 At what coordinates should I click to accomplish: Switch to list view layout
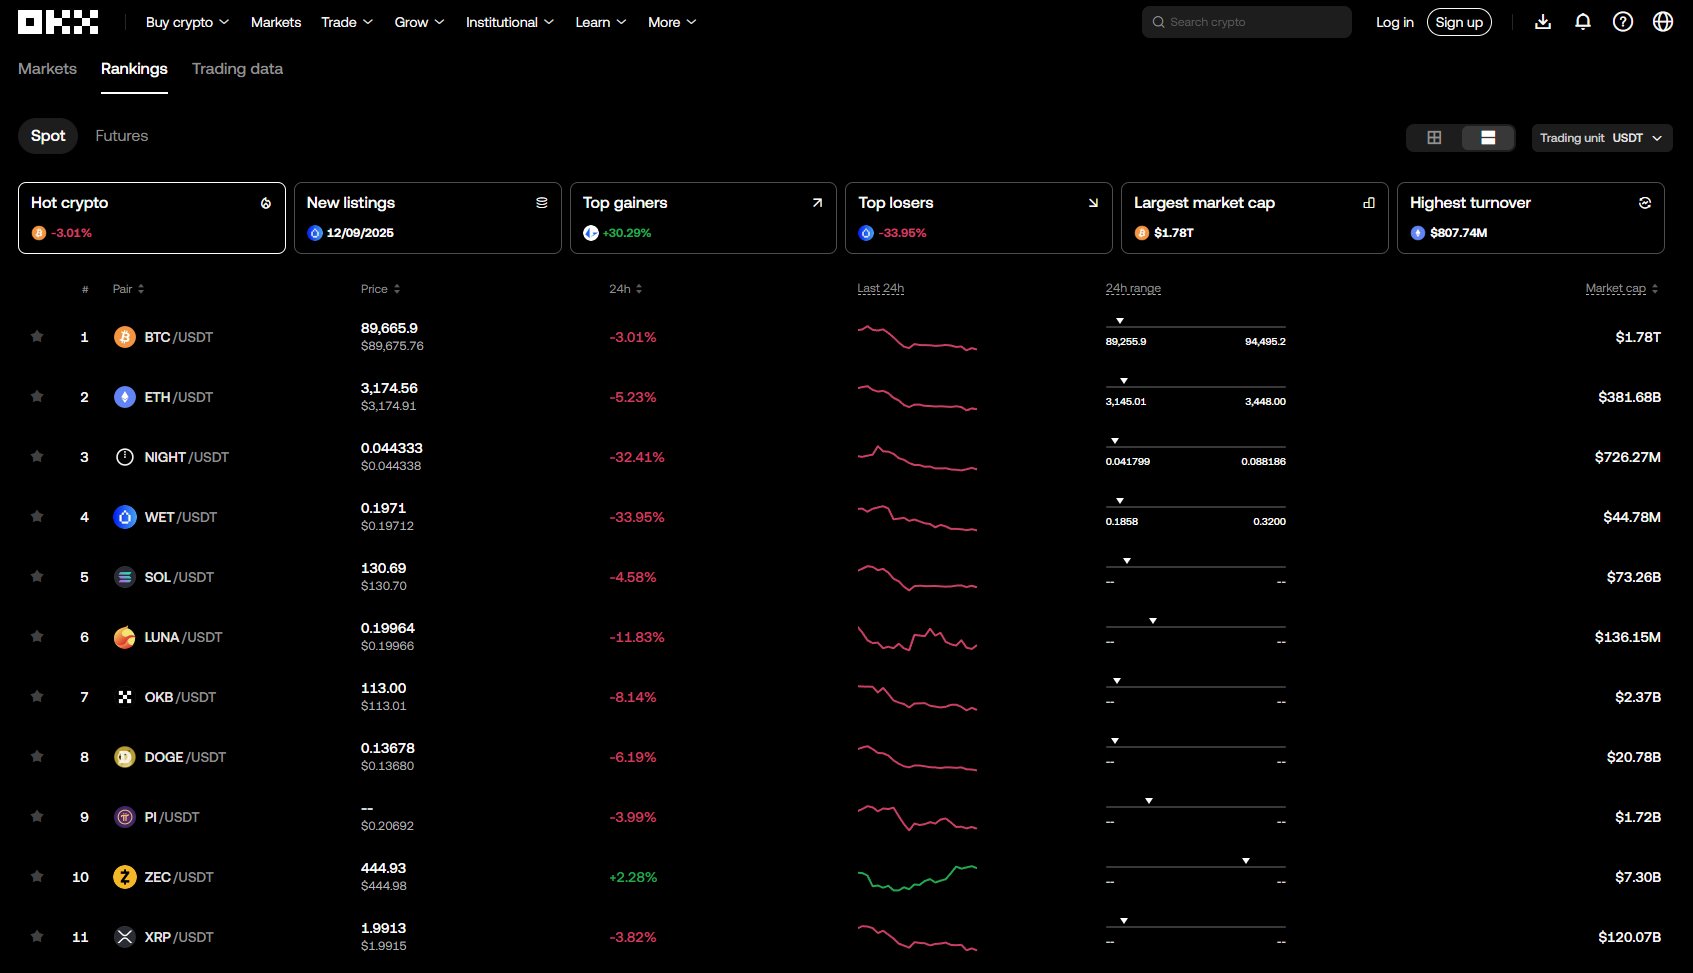pos(1488,138)
